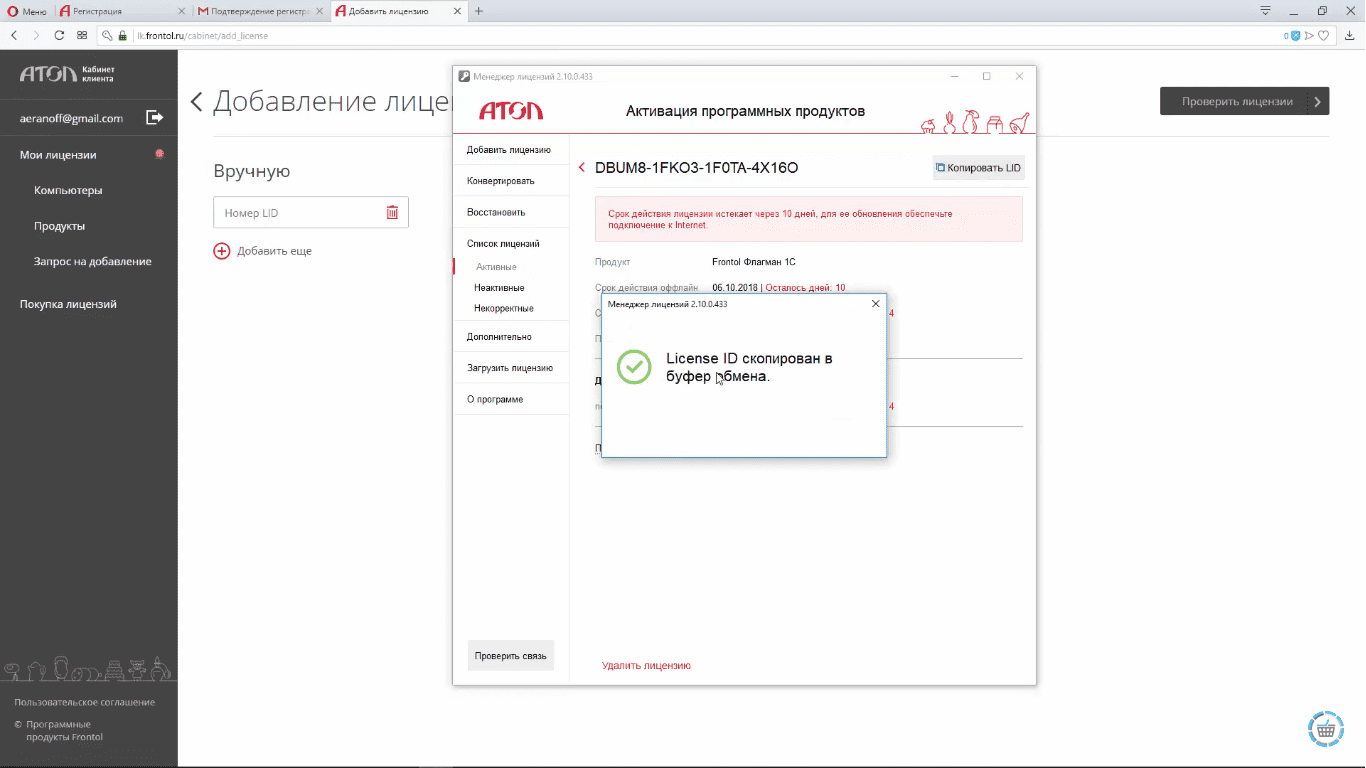Image resolution: width=1366 pixels, height=768 pixels.
Task: Open the Активные license sublist
Action: pyautogui.click(x=496, y=267)
